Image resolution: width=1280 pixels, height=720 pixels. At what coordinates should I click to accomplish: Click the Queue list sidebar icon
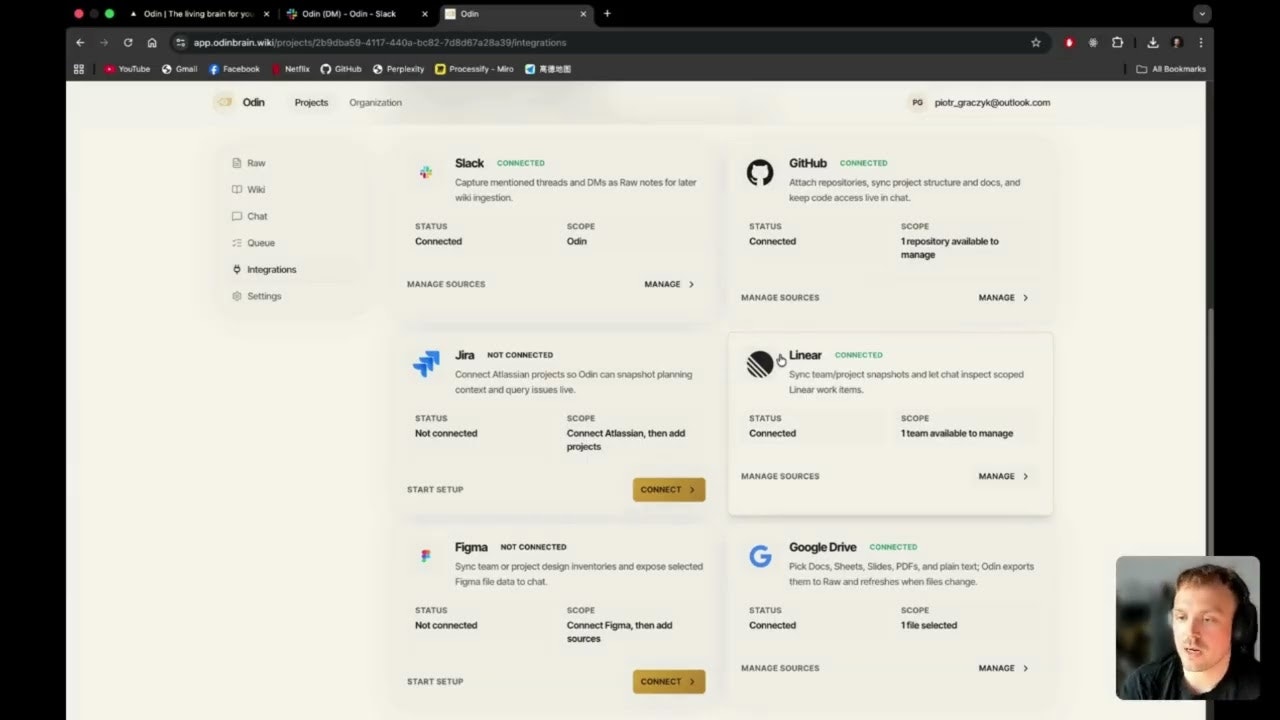point(237,243)
